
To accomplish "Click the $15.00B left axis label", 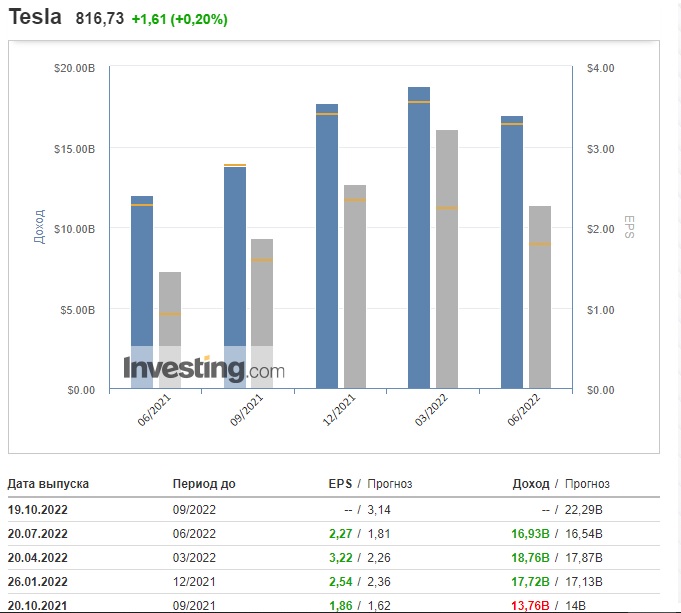I will [74, 149].
